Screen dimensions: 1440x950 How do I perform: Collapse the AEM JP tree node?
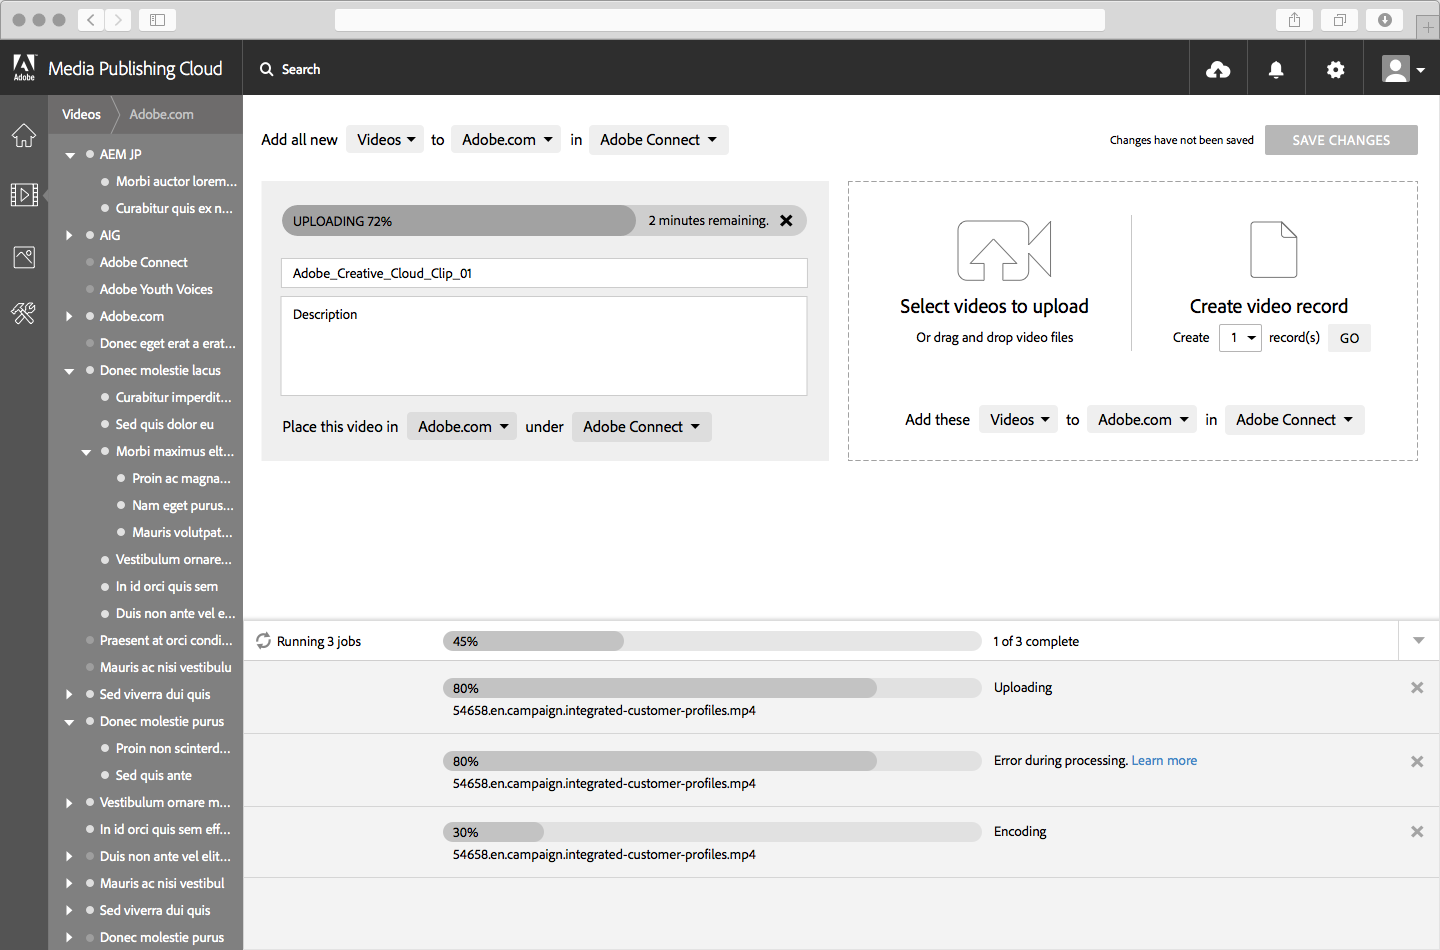[x=70, y=155]
